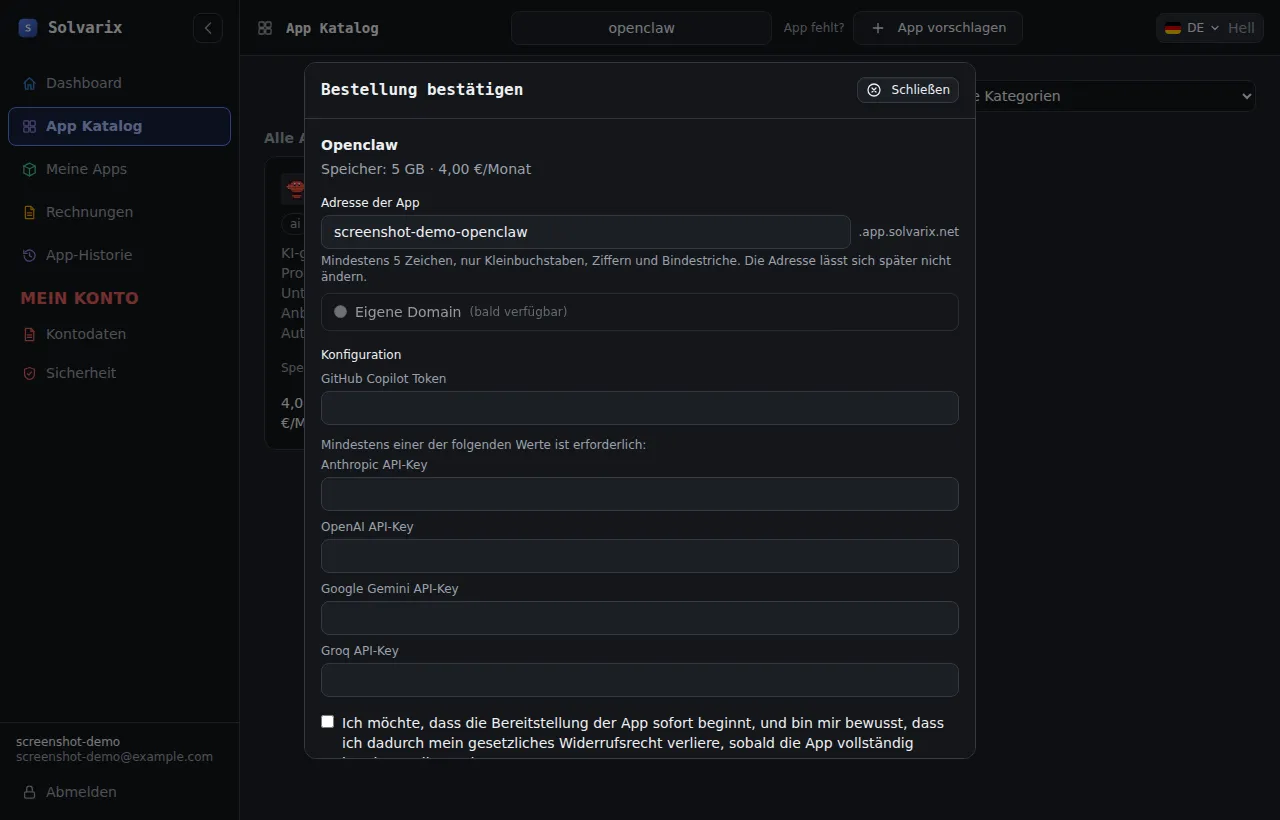1280x820 pixels.
Task: Open Sicherheit shield icon entry
Action: [29, 373]
